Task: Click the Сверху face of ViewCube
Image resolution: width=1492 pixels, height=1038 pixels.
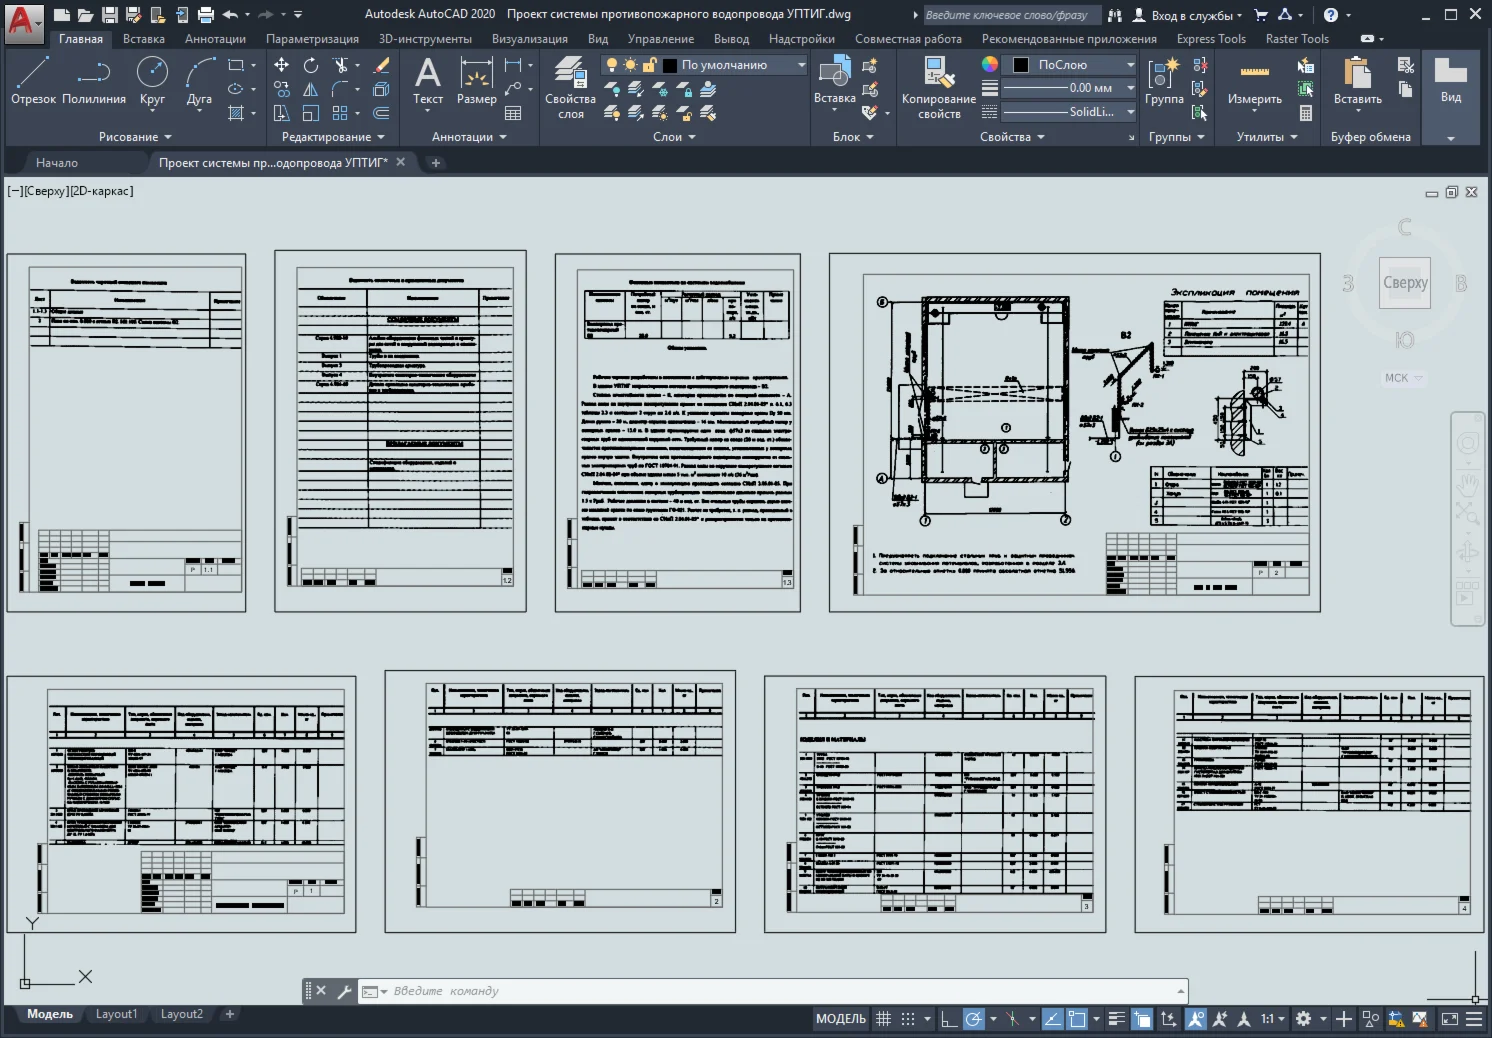Action: [x=1405, y=283]
